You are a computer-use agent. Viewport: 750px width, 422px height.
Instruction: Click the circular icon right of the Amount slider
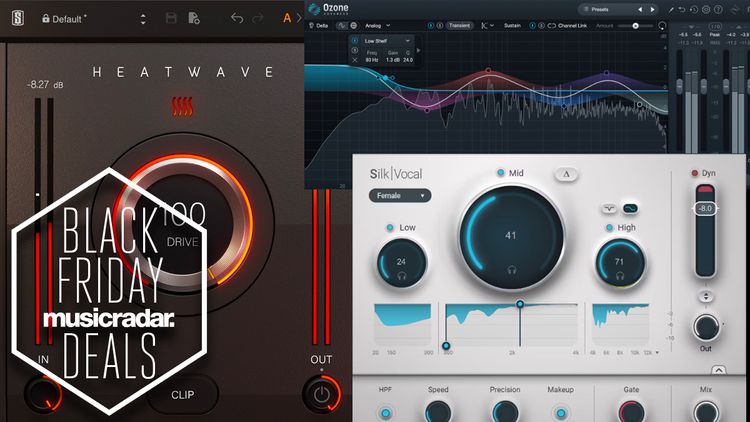[x=662, y=25]
